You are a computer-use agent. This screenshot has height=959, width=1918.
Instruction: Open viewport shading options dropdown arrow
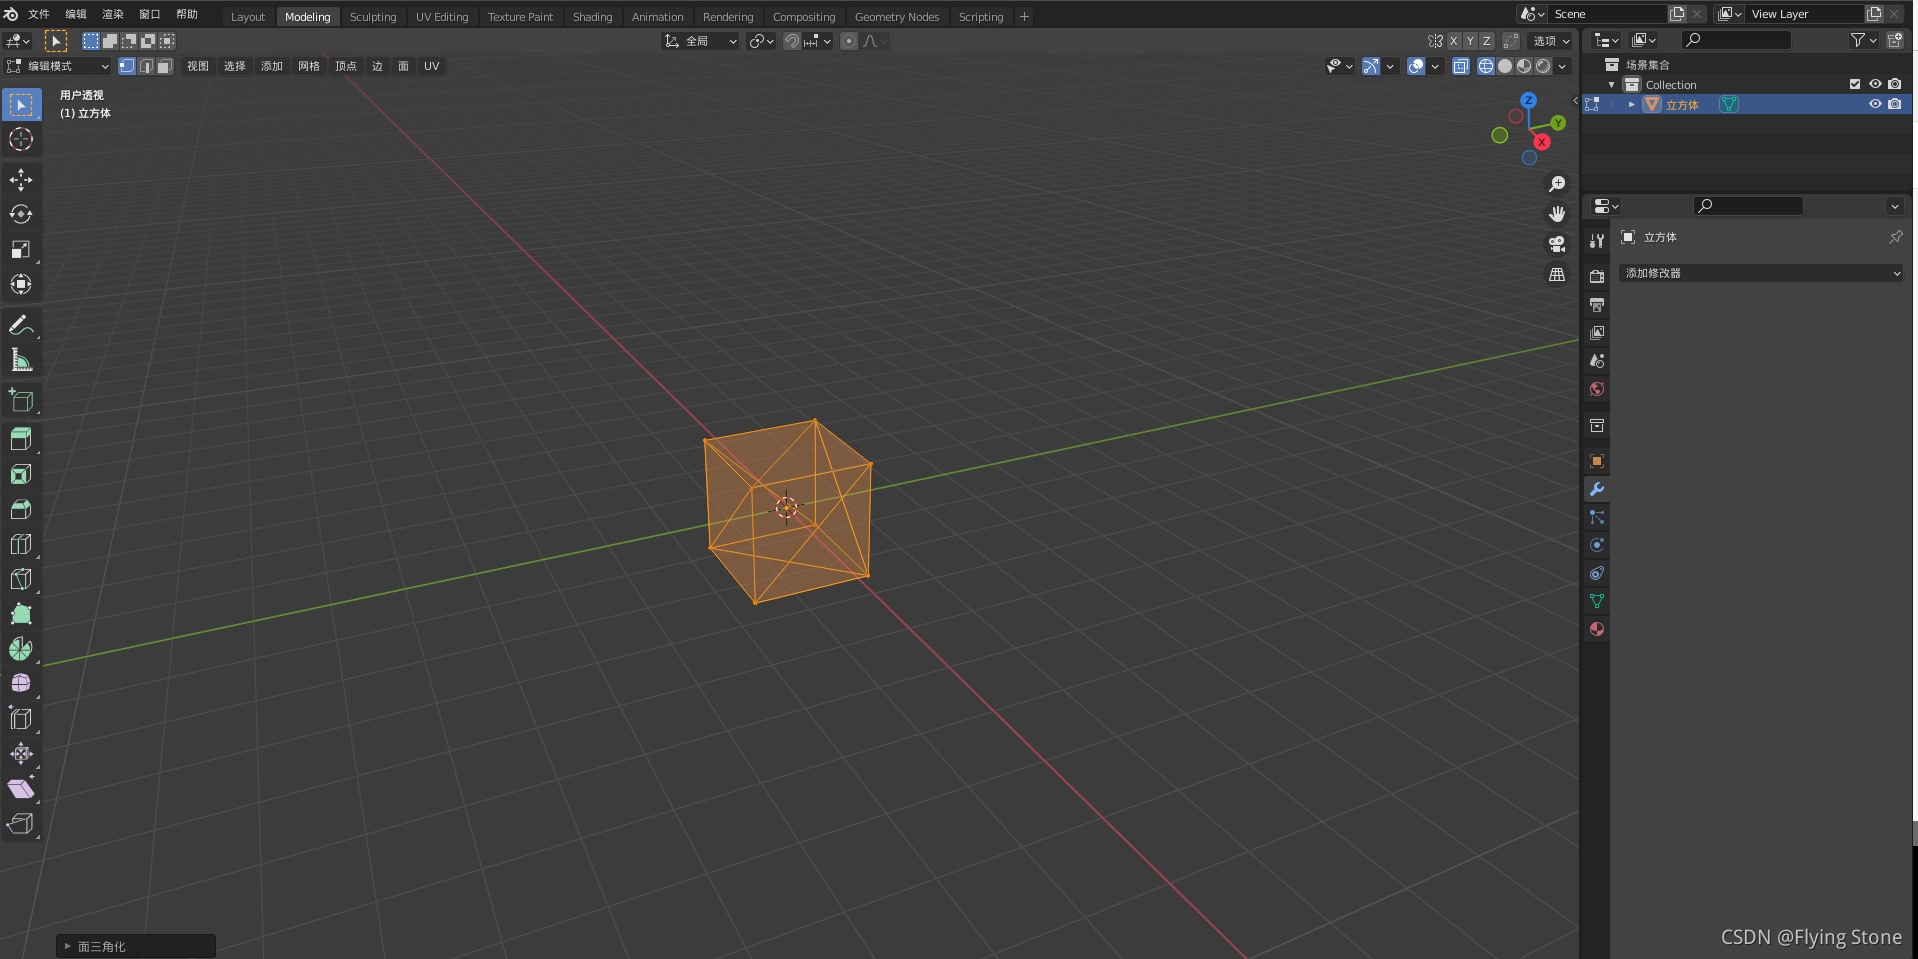point(1563,66)
